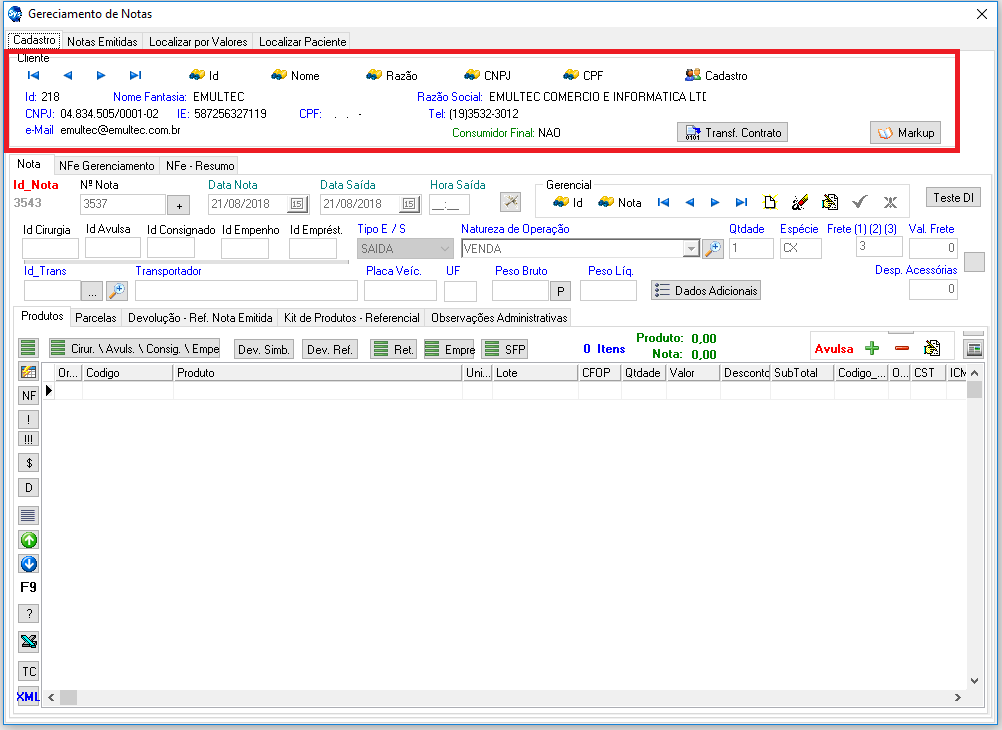Search client by CNPJ binoculars

click(x=472, y=75)
